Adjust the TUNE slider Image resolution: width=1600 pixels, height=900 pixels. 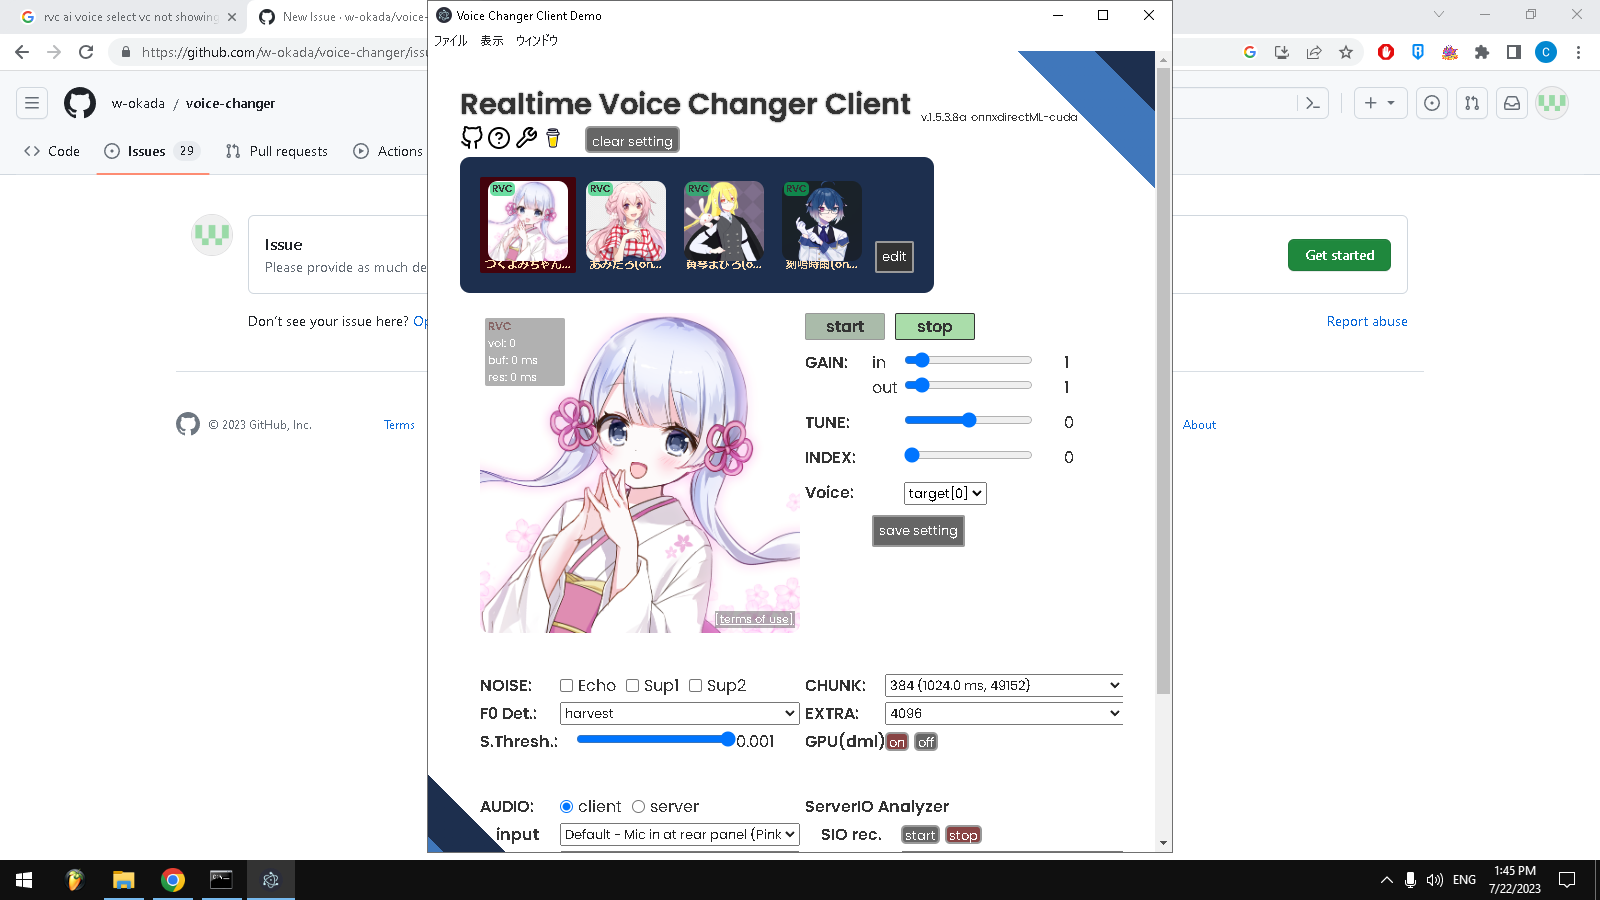tap(967, 420)
